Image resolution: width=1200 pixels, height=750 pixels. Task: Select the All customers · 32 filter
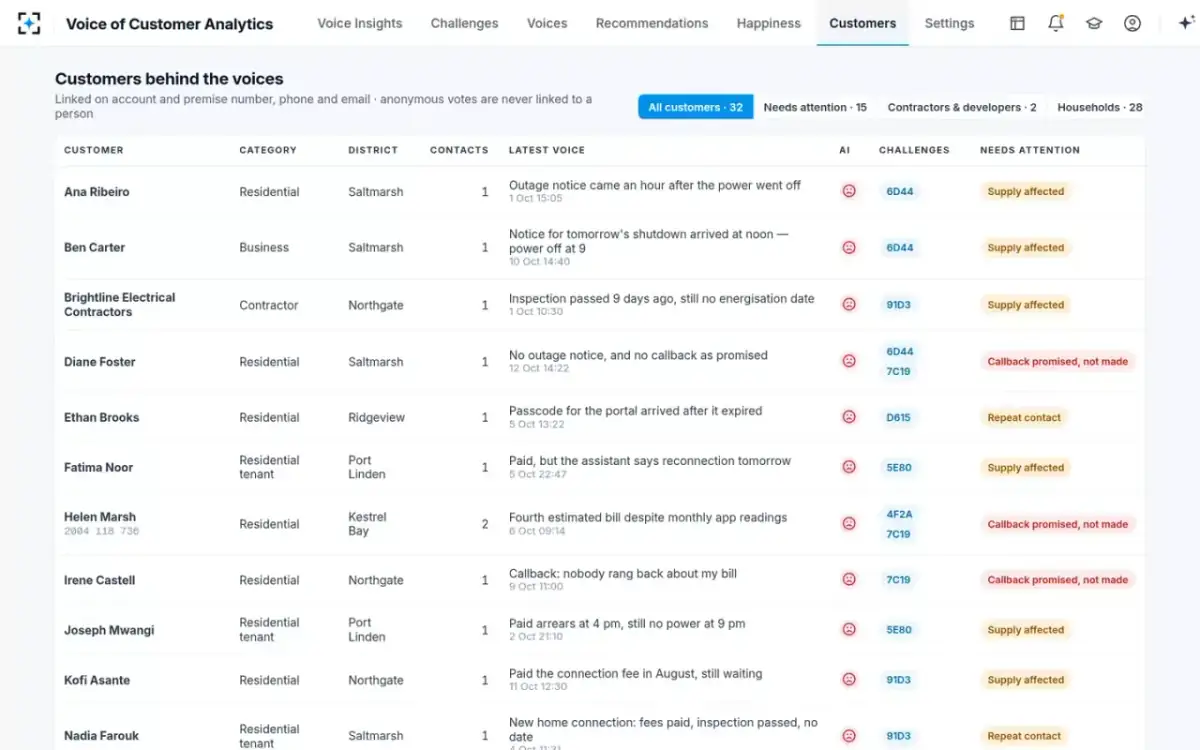(x=696, y=107)
